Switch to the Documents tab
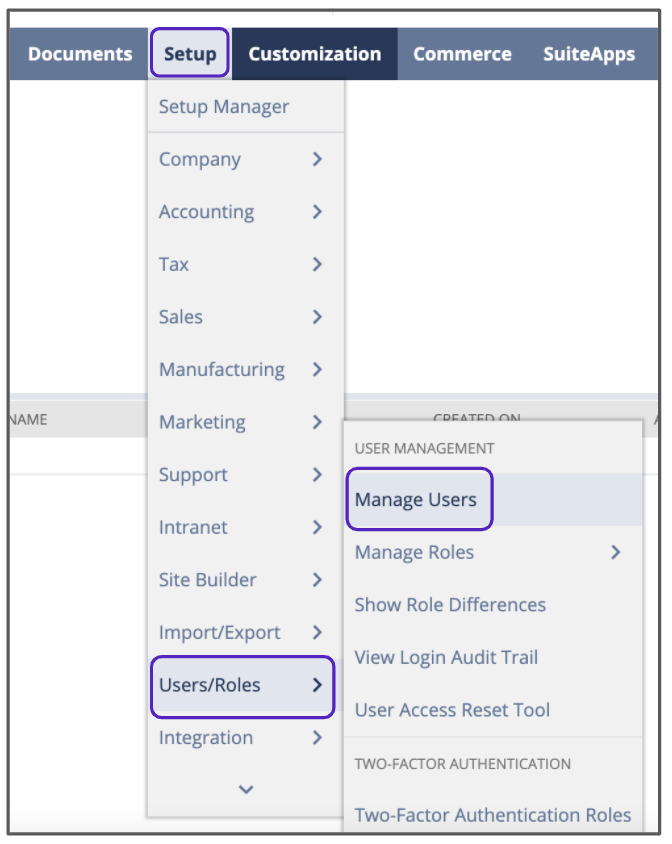Viewport: 672px width, 844px height. (x=80, y=54)
